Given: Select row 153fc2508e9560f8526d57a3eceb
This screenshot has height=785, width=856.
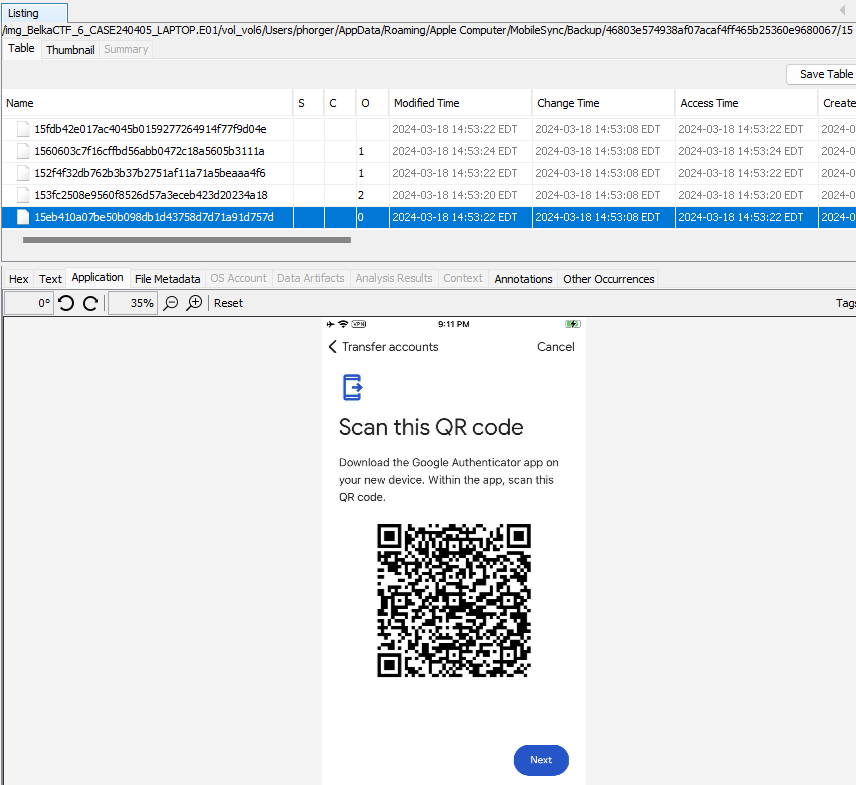Looking at the screenshot, I should click(x=428, y=195).
